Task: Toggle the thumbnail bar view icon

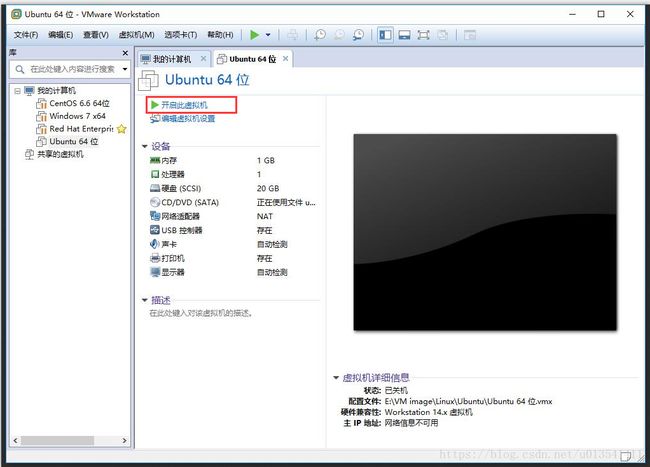Action: 404,35
